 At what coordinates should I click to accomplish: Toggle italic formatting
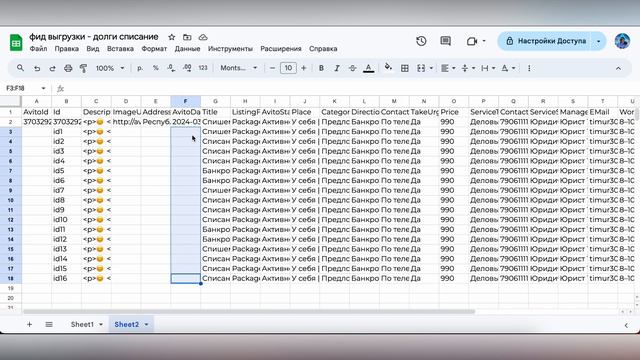click(337, 68)
